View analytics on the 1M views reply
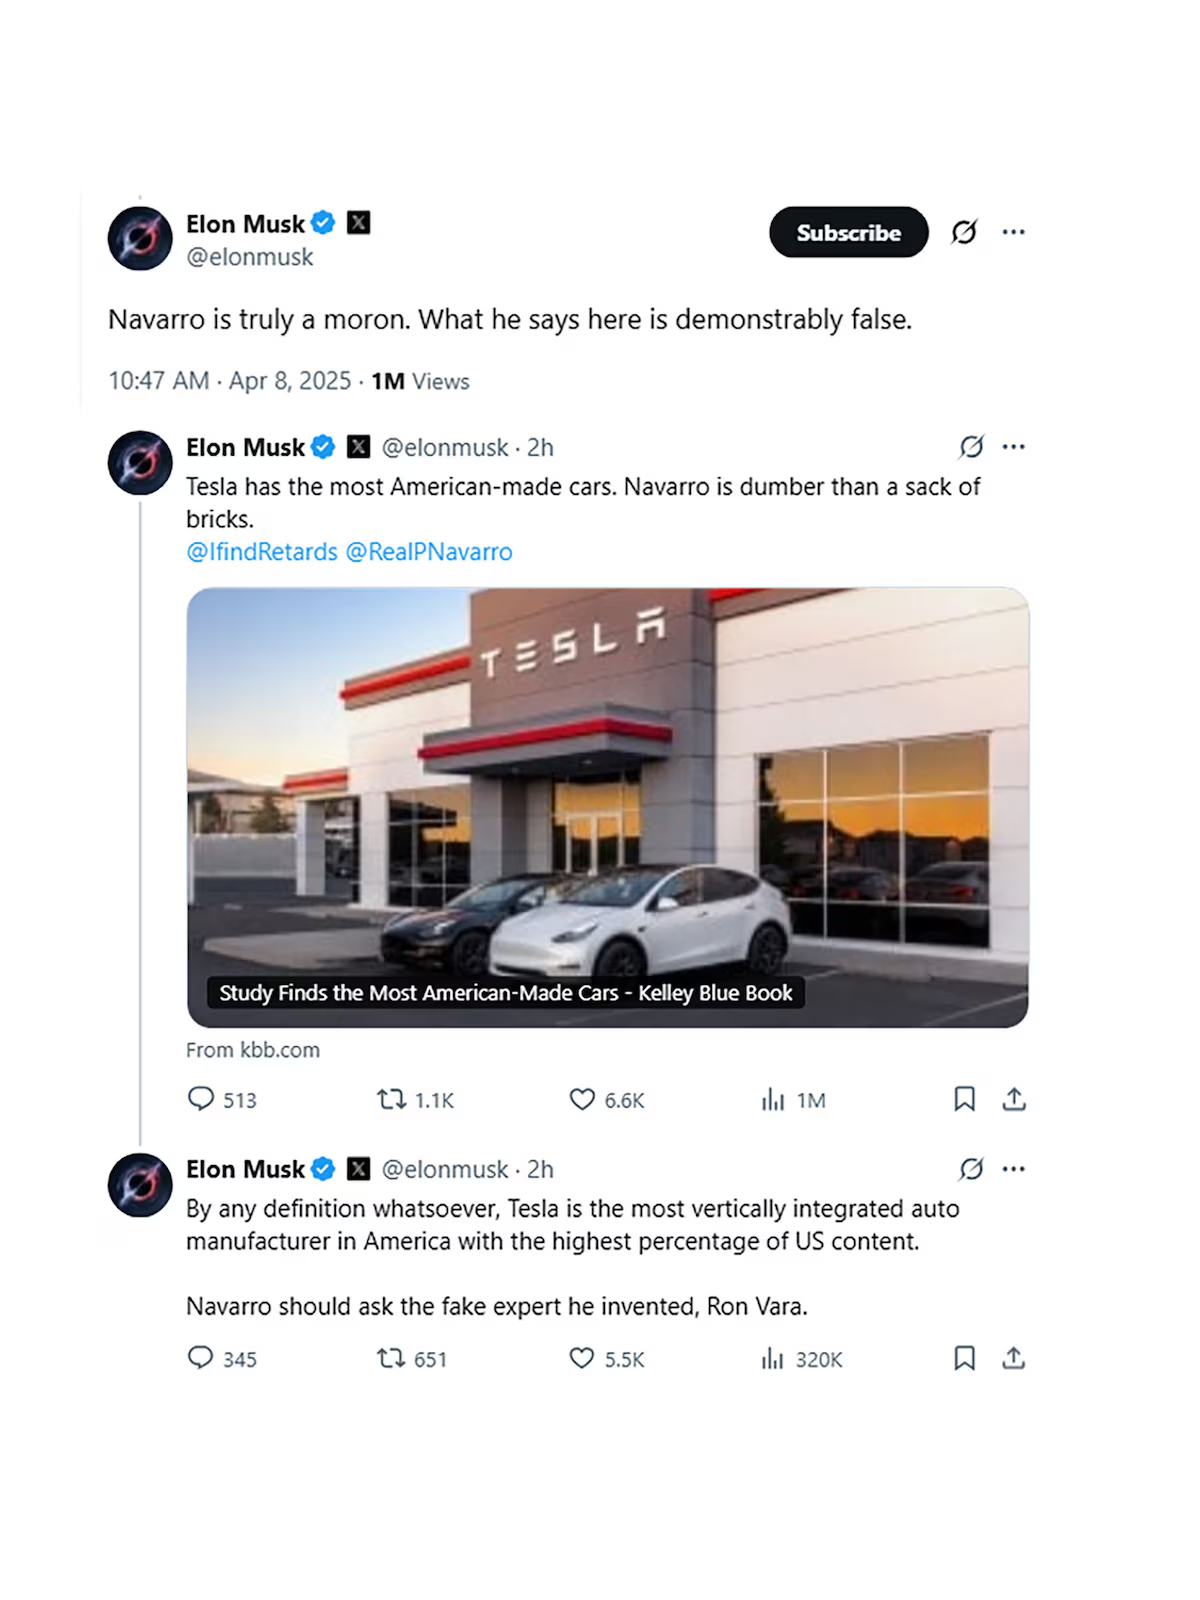The image size is (1200, 1600). pyautogui.click(x=773, y=1100)
